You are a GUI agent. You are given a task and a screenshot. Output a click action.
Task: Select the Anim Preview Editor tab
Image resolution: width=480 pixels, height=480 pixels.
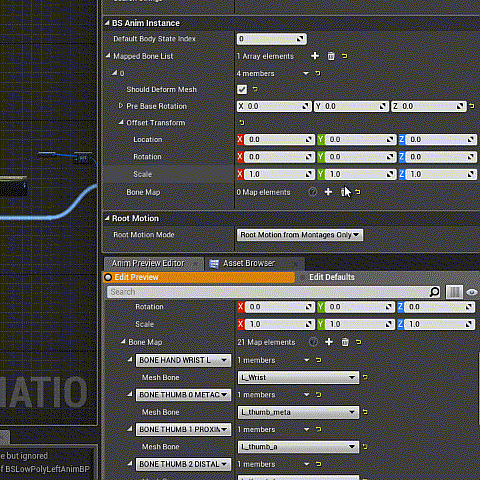tap(148, 263)
